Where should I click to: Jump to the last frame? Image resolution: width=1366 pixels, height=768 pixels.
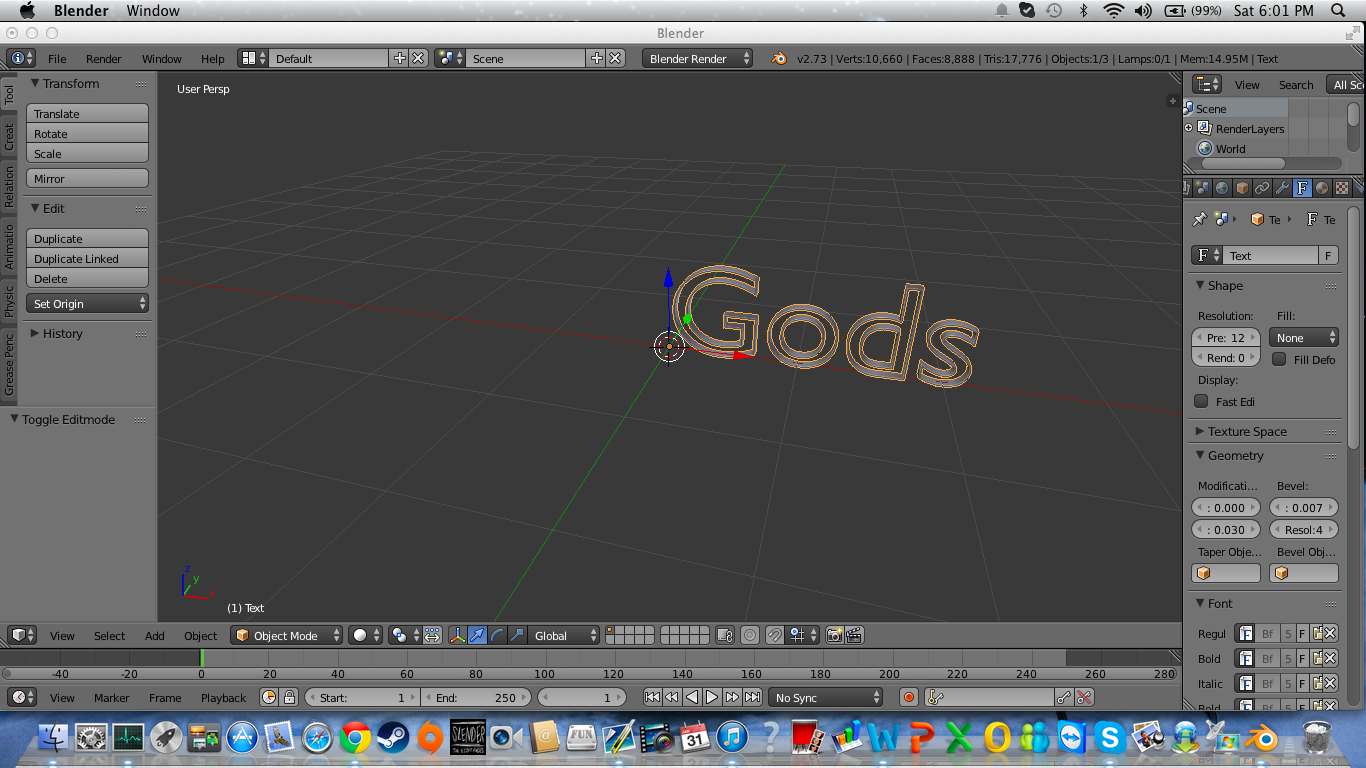[752, 697]
